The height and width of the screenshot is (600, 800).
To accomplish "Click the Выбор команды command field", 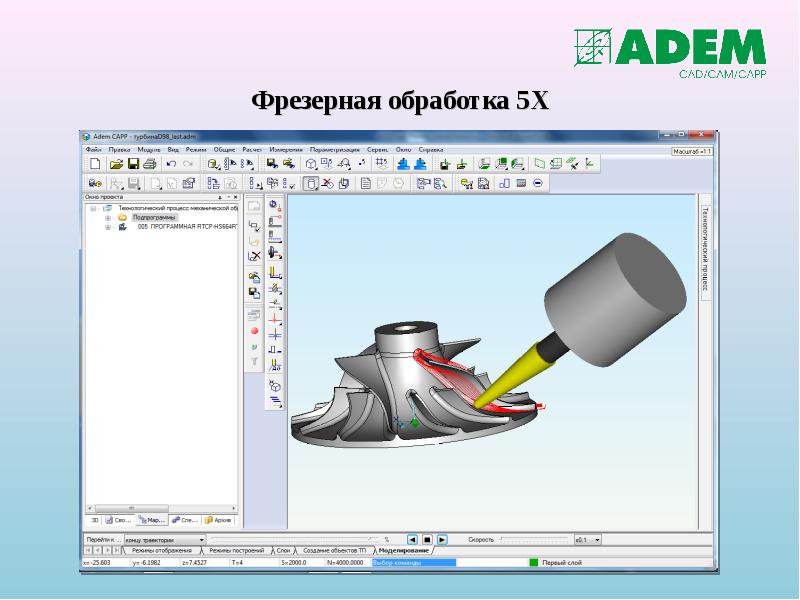I will (x=413, y=562).
